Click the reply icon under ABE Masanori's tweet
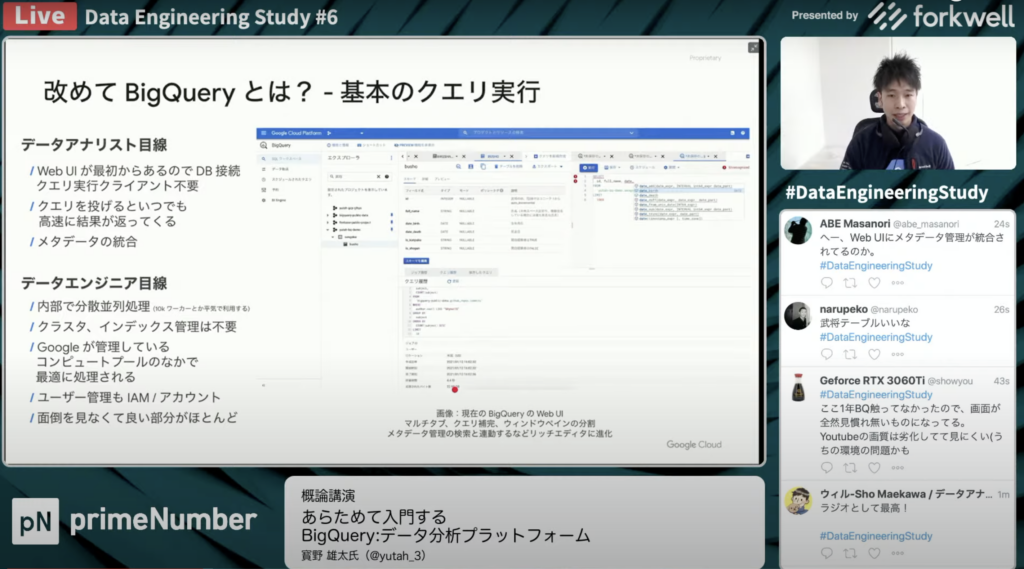Screen dimensions: 1024x569 coord(826,283)
